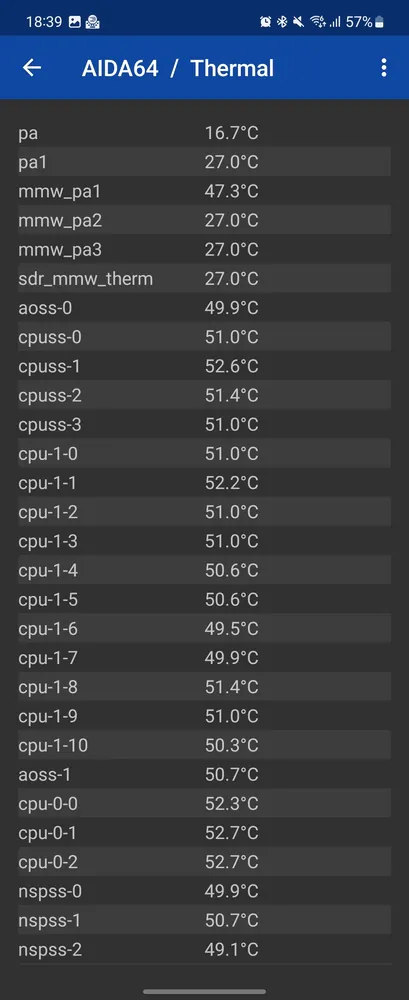Tap the Bluetooth status icon
Image resolution: width=409 pixels, height=1000 pixels.
pyautogui.click(x=282, y=22)
